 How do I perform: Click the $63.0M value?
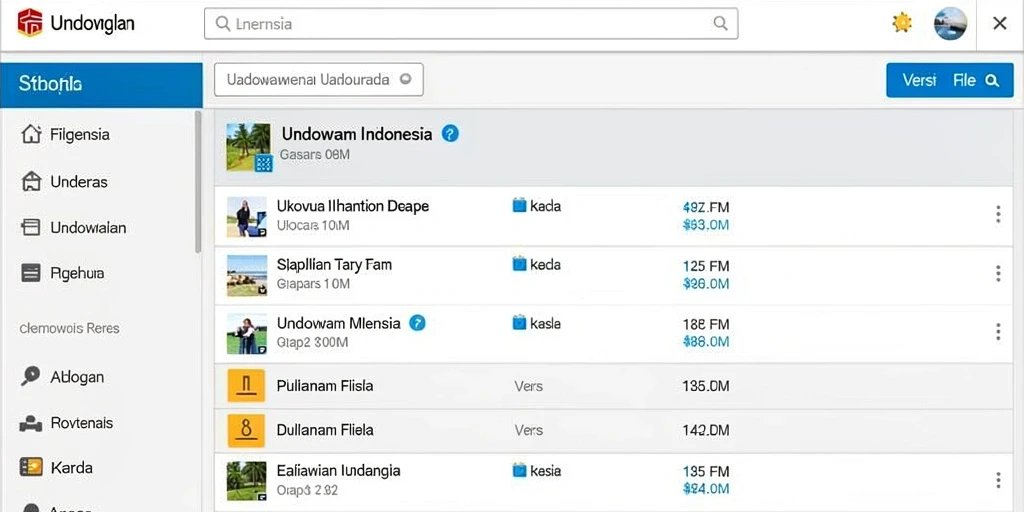coord(705,225)
